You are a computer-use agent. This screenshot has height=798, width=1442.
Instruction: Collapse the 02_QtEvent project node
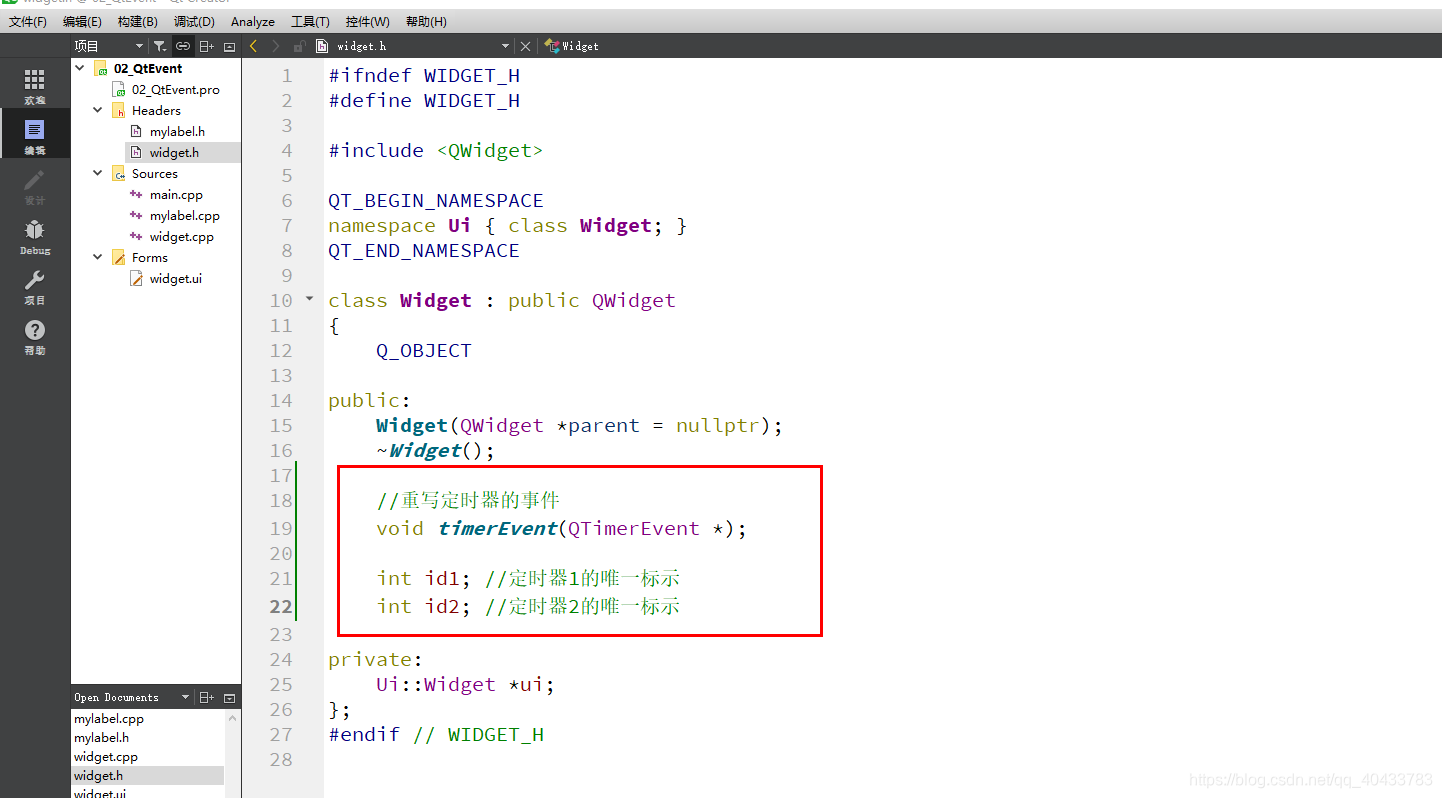pyautogui.click(x=80, y=68)
